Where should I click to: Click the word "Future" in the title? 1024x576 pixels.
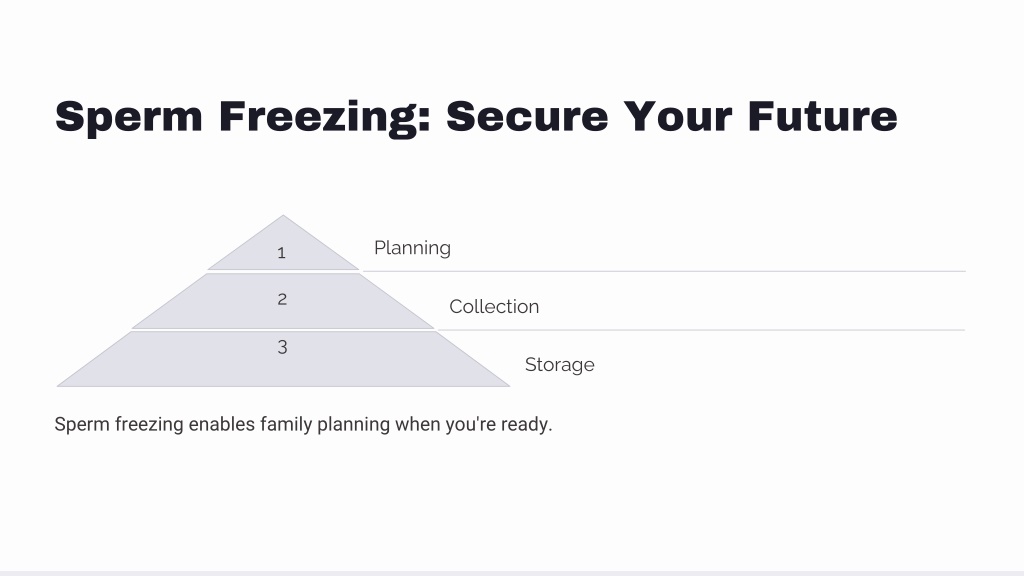pos(823,116)
